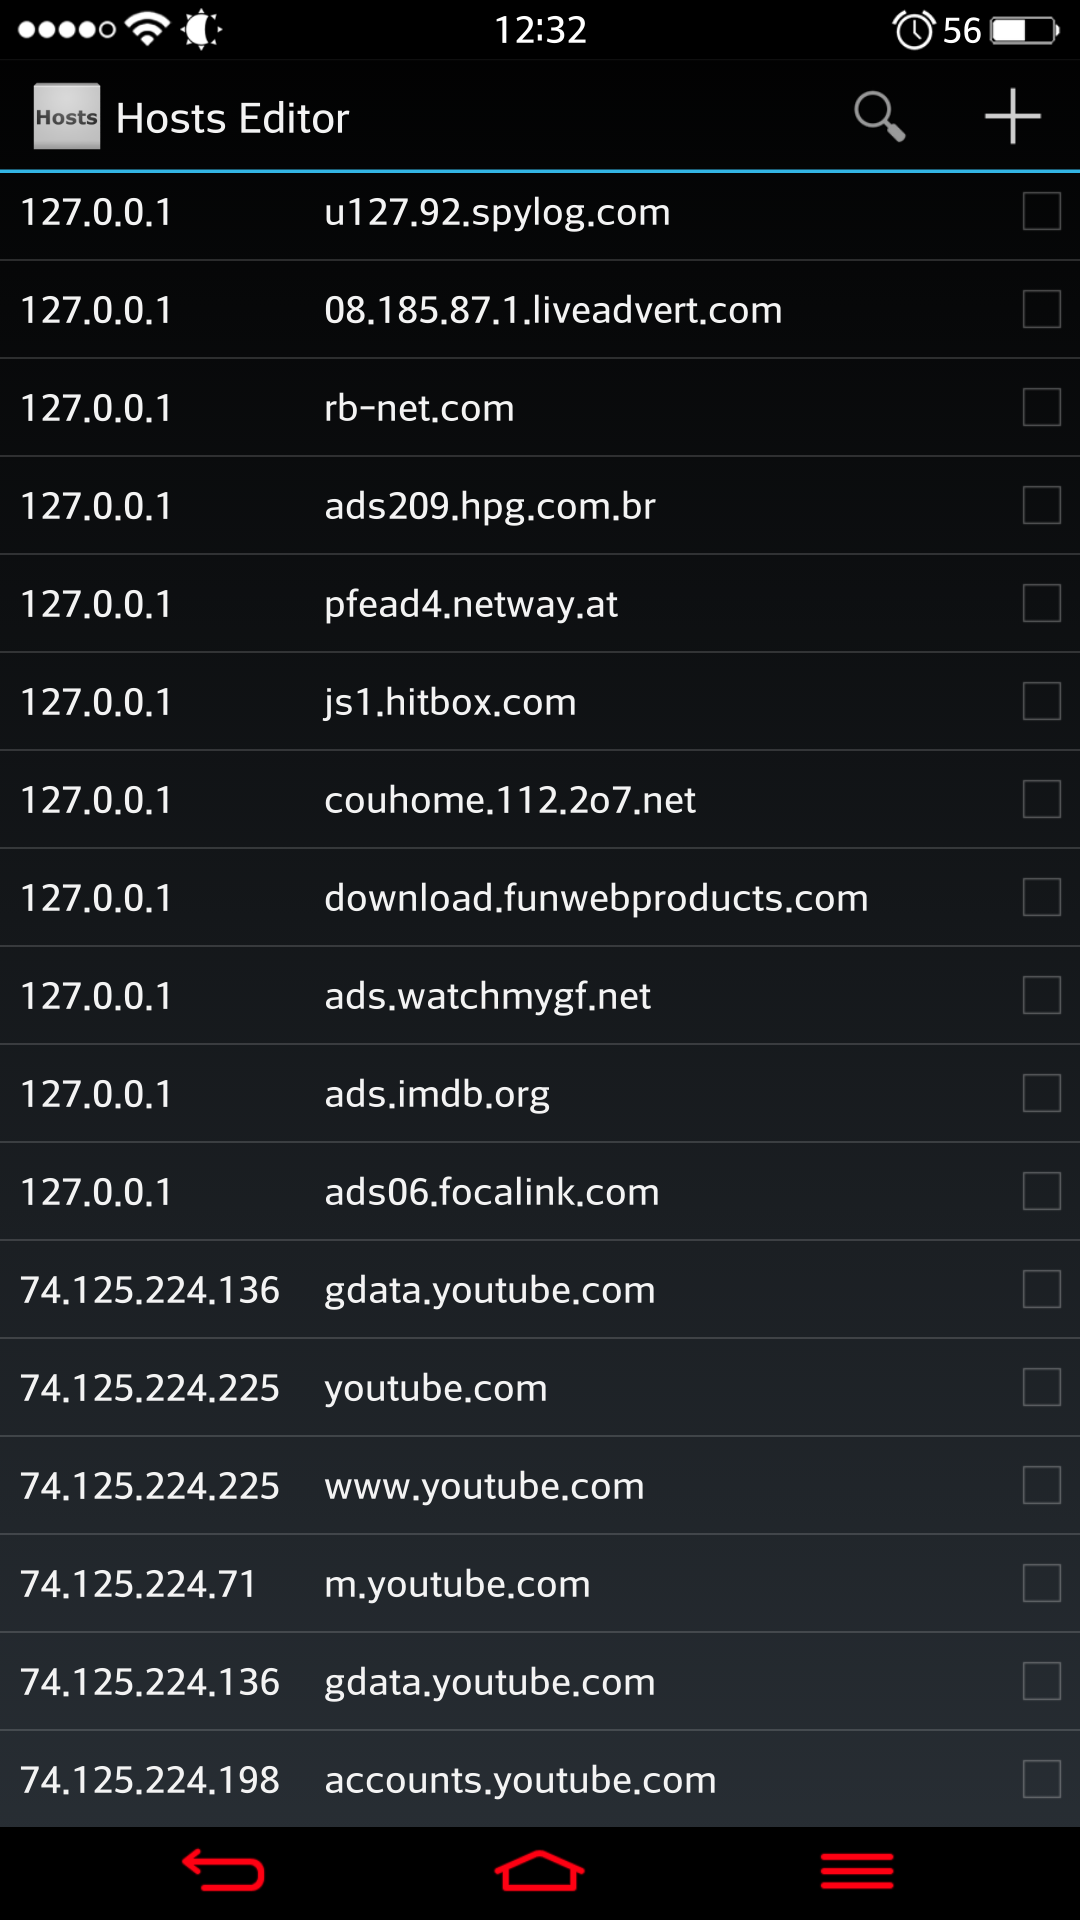
Task: Open the search magnifier icon
Action: (x=879, y=117)
